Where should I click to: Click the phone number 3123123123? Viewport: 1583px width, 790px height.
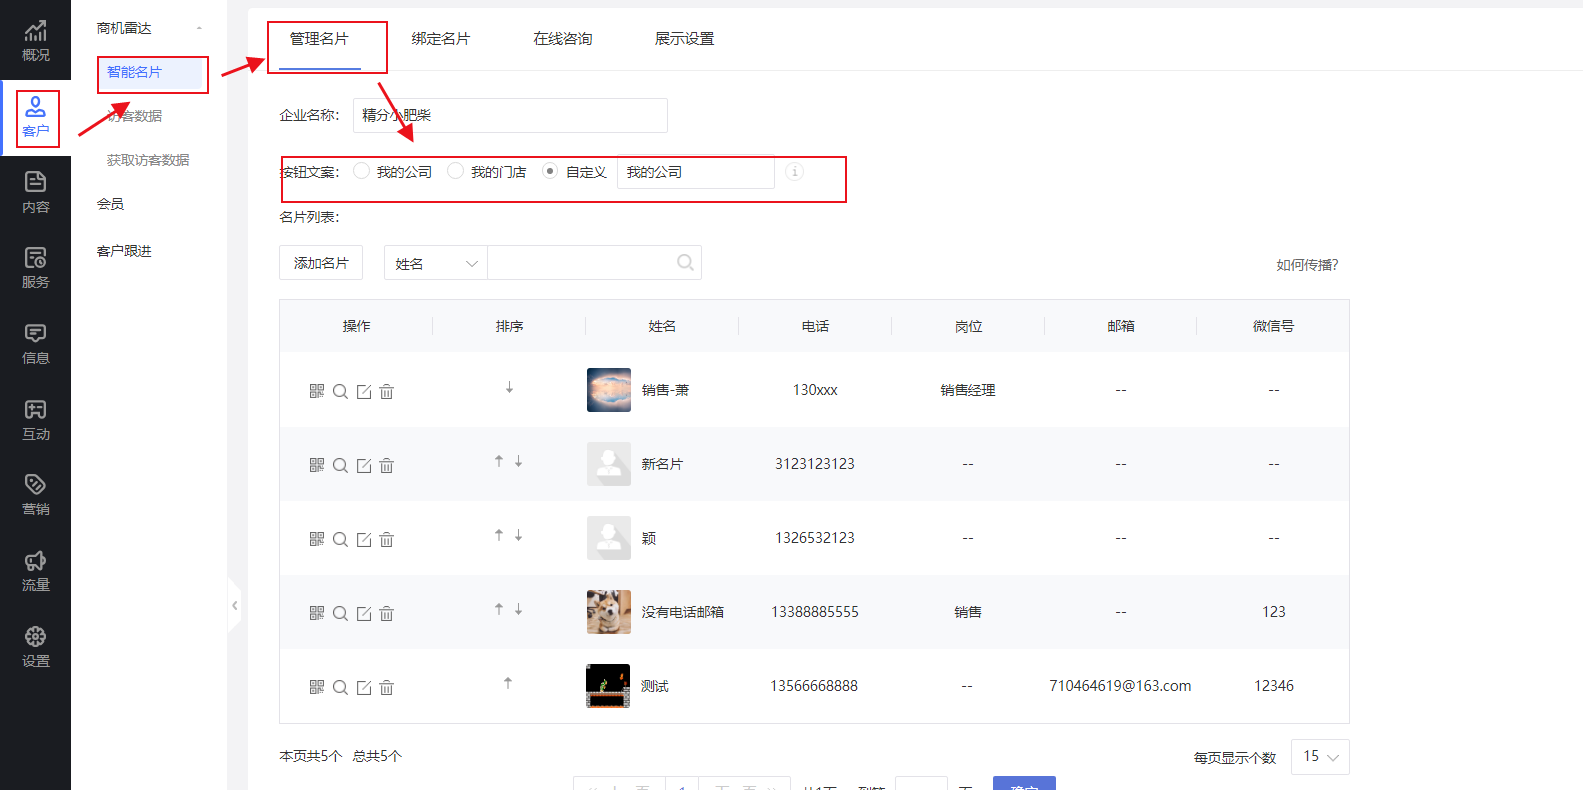pos(815,464)
